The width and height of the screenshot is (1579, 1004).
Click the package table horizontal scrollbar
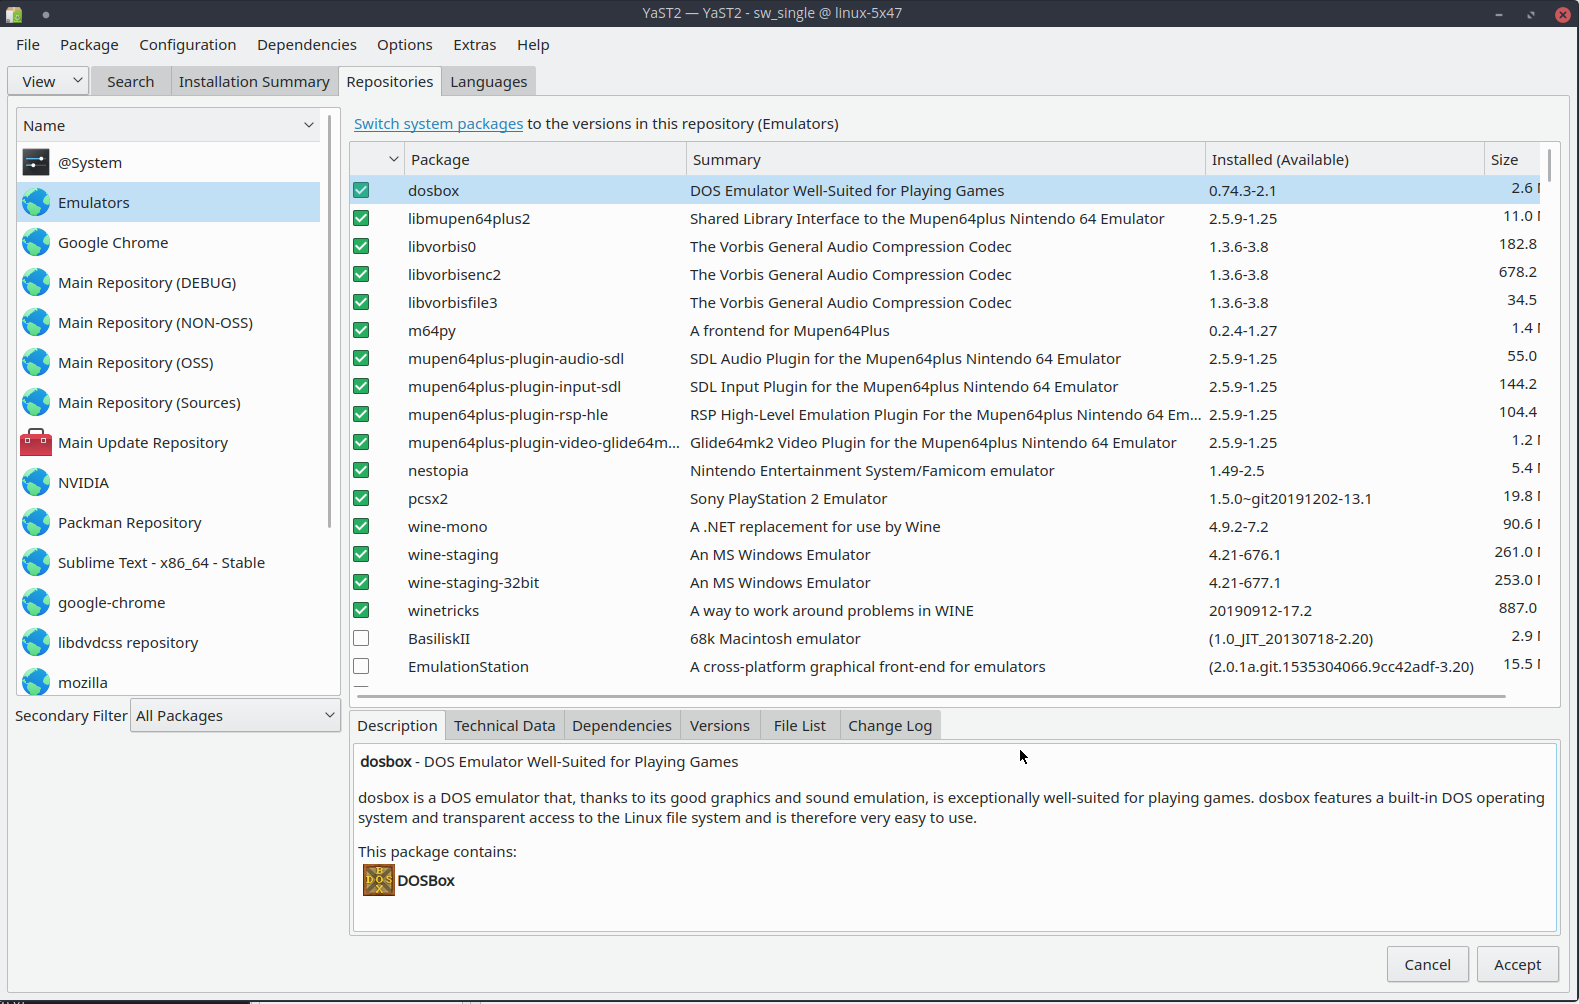pyautogui.click(x=931, y=696)
